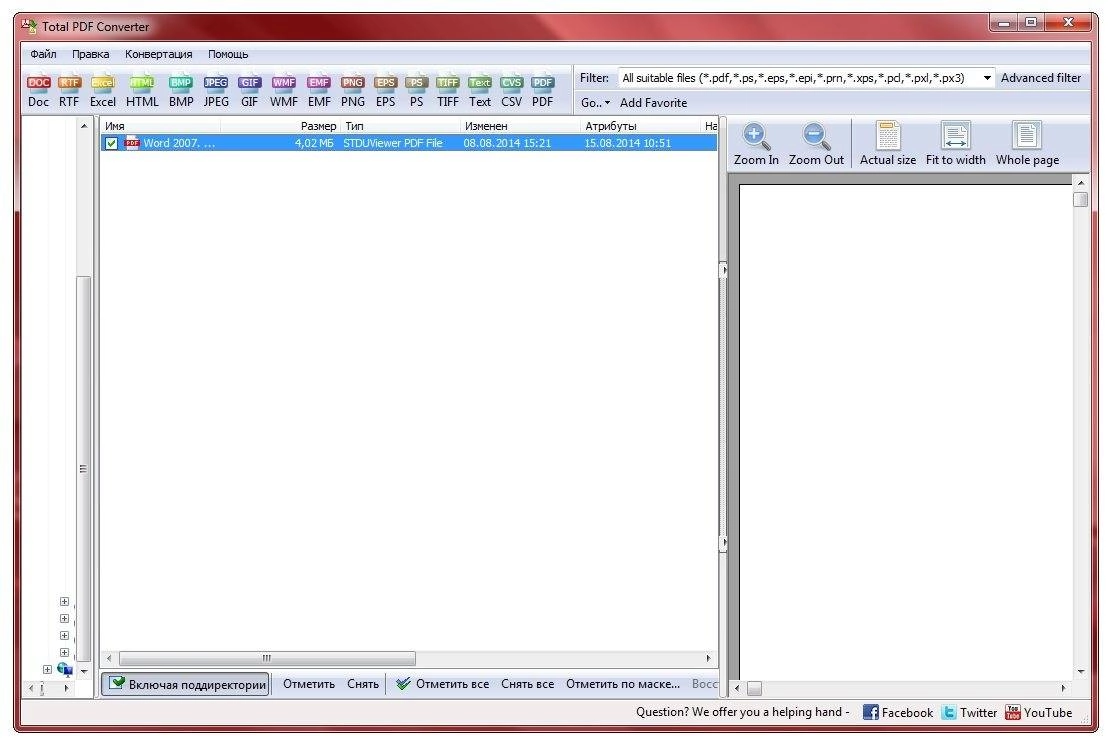The width and height of the screenshot is (1116, 752).
Task: Select the Word 2007 file name
Action: 179,143
